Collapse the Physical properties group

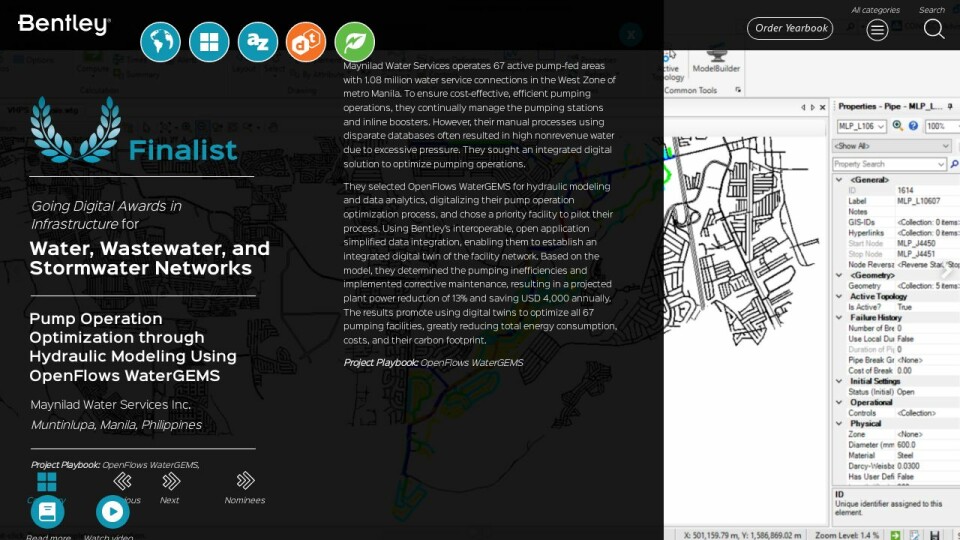coord(839,424)
